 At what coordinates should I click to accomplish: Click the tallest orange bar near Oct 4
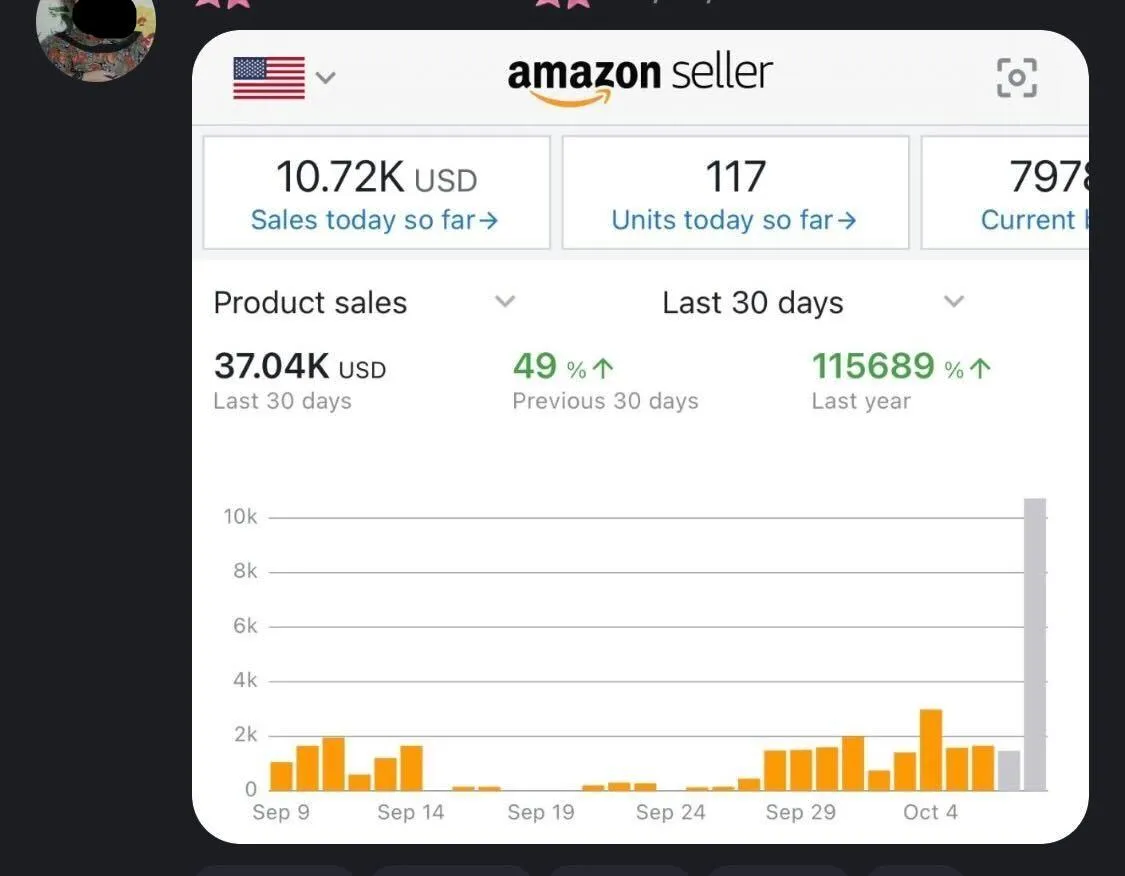(931, 749)
